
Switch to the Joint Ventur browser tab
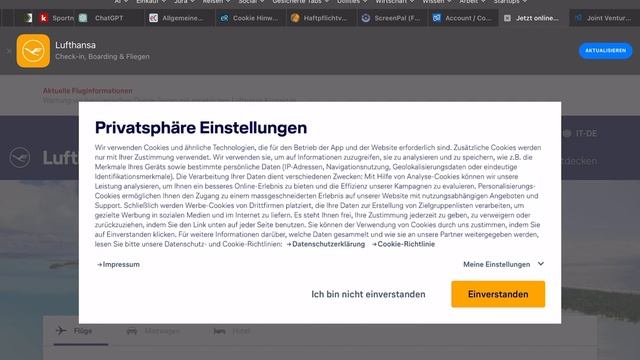[x=605, y=18]
